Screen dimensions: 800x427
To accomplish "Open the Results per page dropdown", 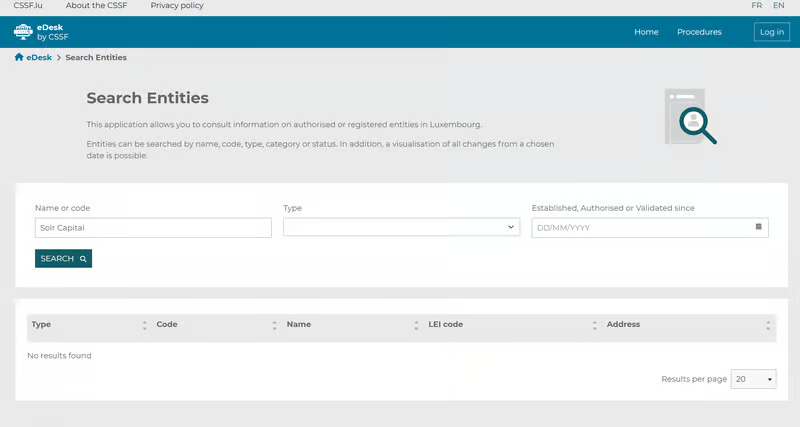I will [x=754, y=380].
